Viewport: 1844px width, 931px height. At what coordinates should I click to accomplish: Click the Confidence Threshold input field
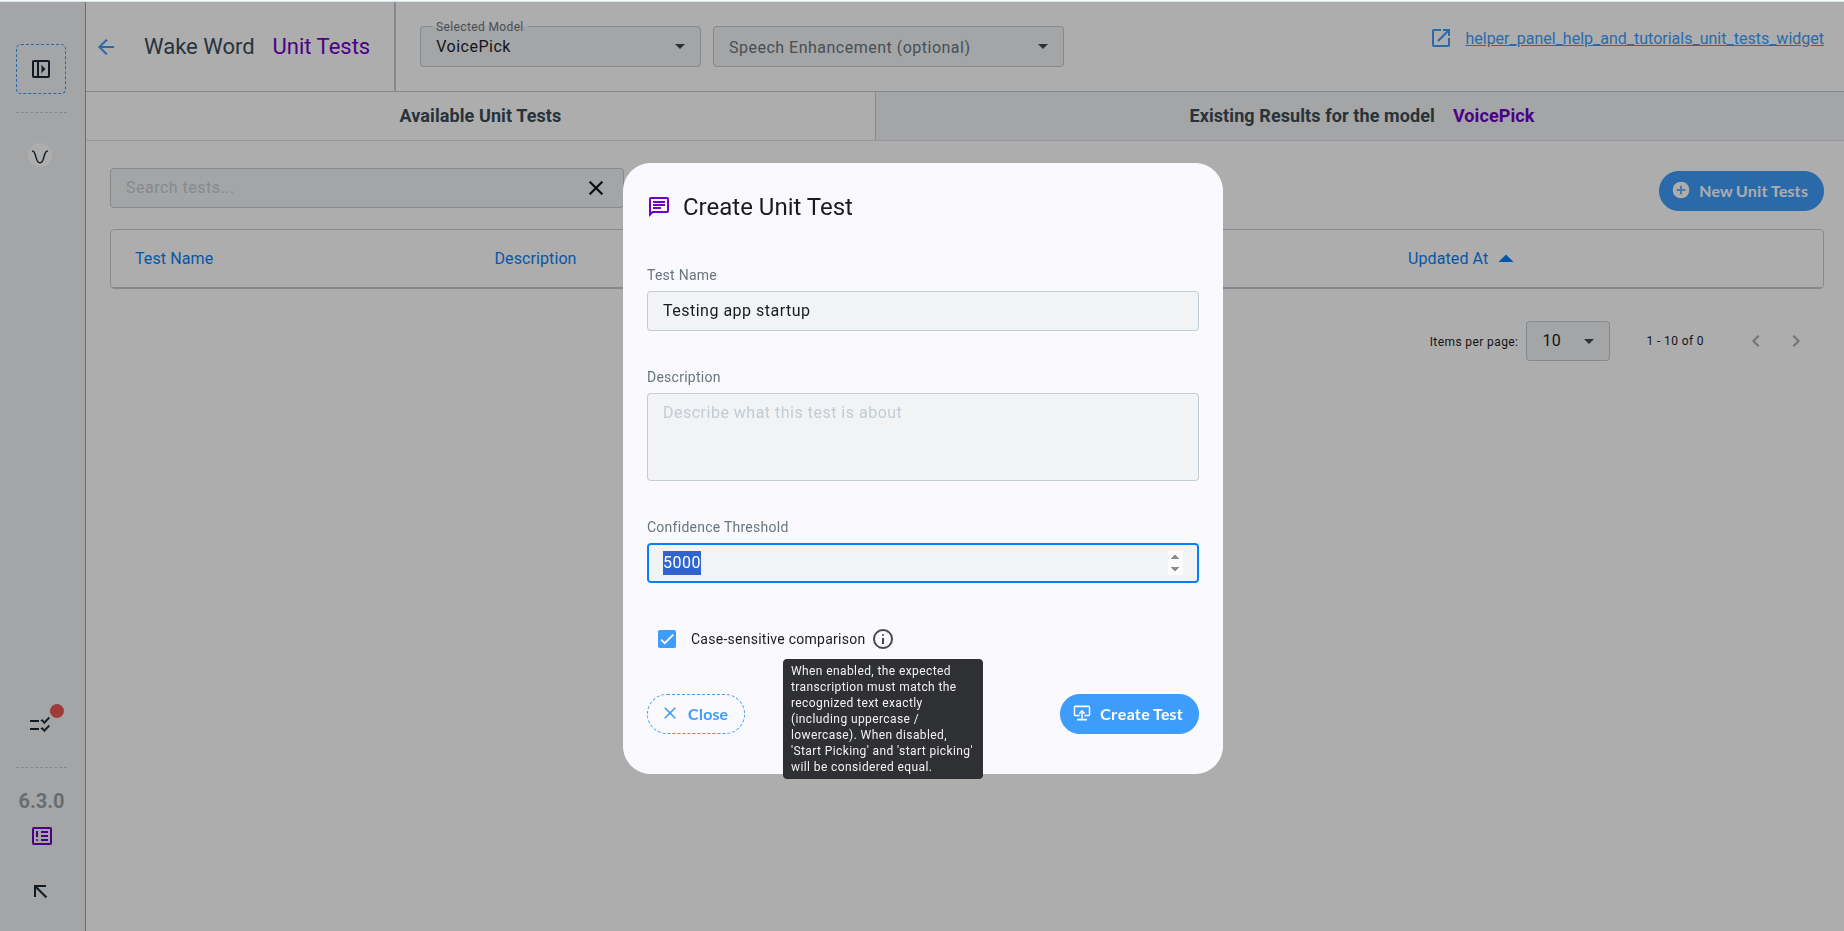pyautogui.click(x=923, y=563)
